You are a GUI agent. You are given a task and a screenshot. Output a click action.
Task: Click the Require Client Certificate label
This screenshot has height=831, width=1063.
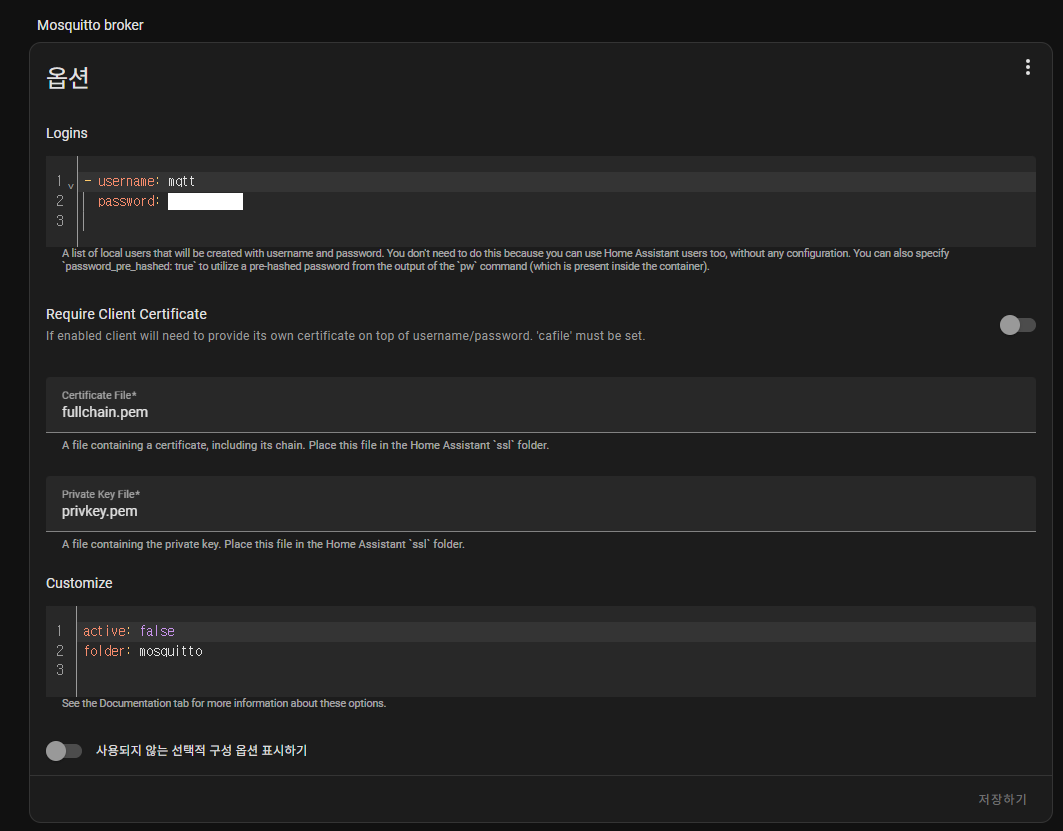coord(126,314)
